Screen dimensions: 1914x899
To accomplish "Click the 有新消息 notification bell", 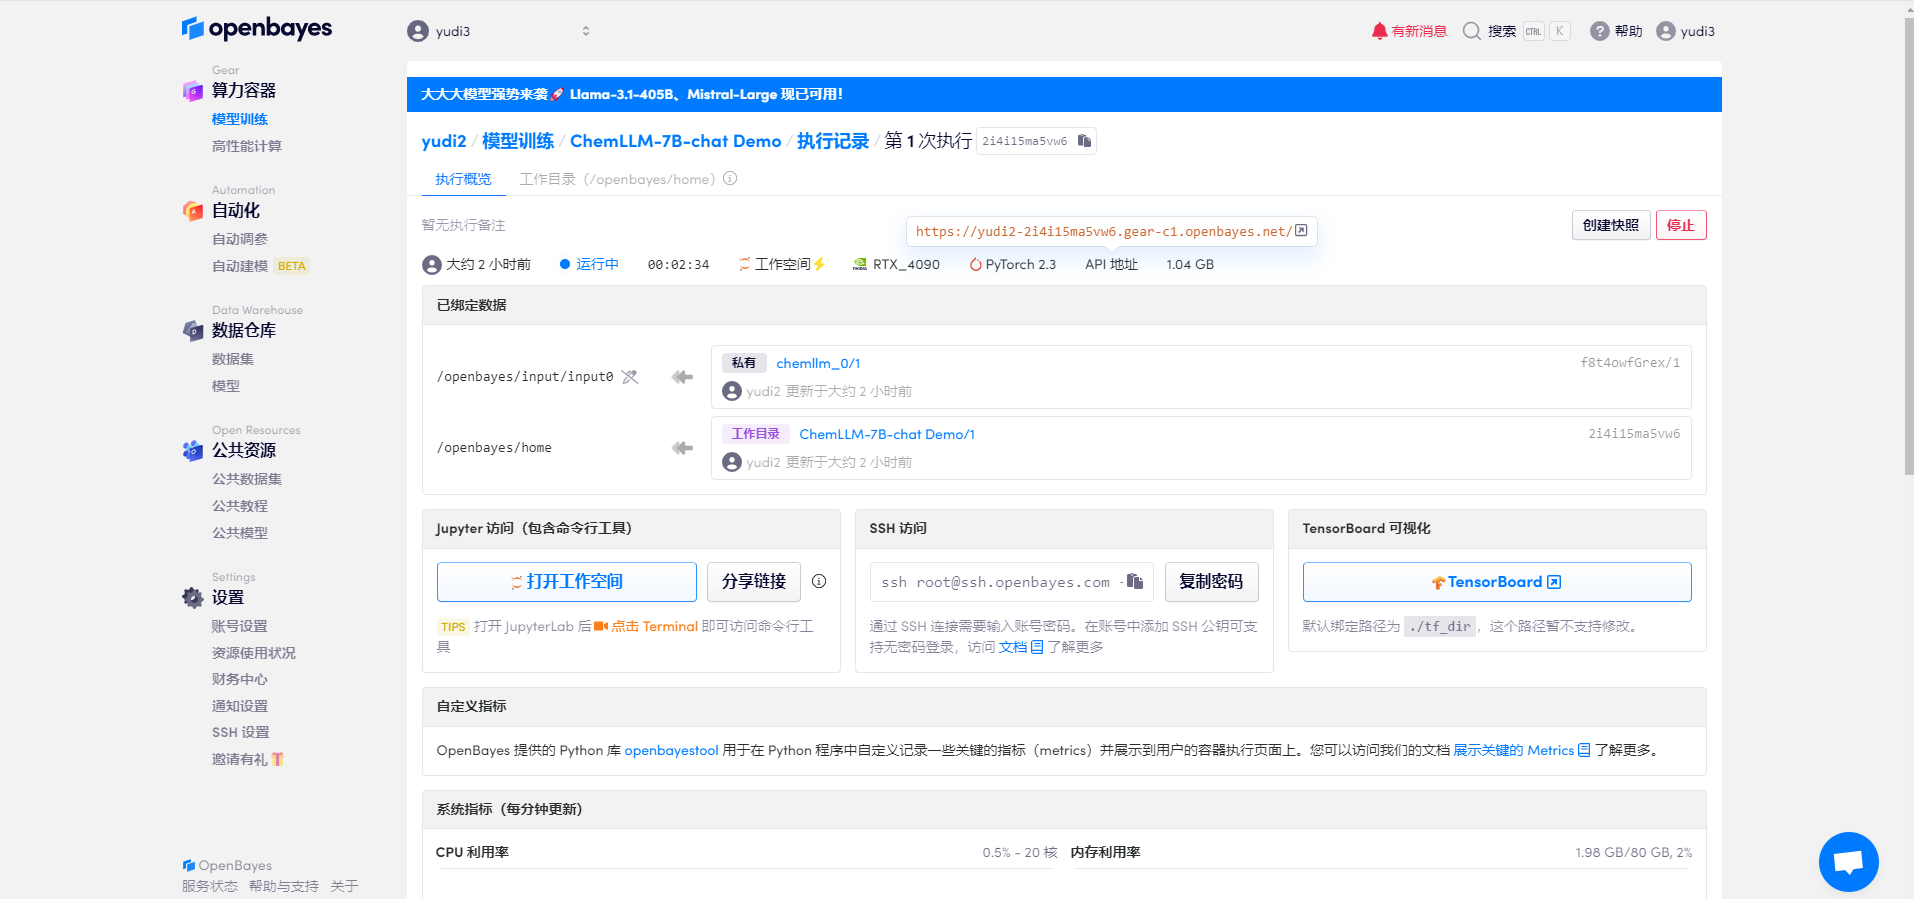I will tap(1409, 31).
